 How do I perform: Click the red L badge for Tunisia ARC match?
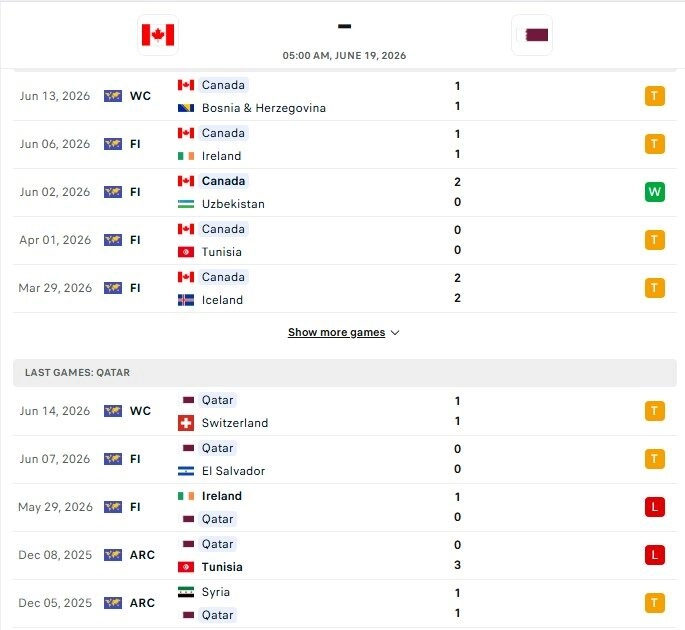point(654,555)
